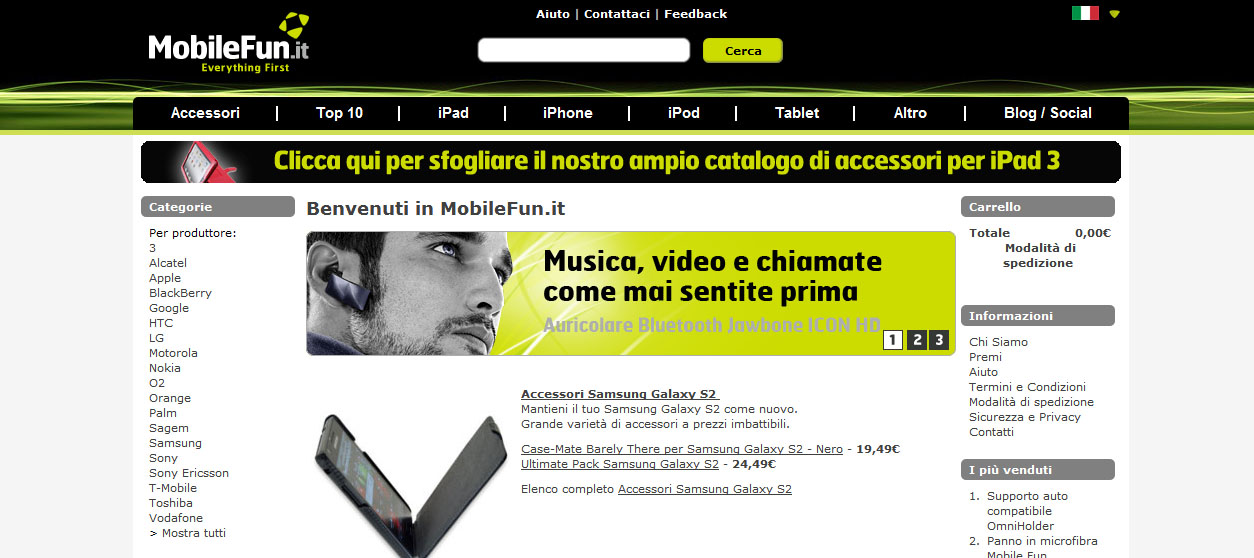1254x558 pixels.
Task: Click the Contattaci top link
Action: (x=617, y=14)
